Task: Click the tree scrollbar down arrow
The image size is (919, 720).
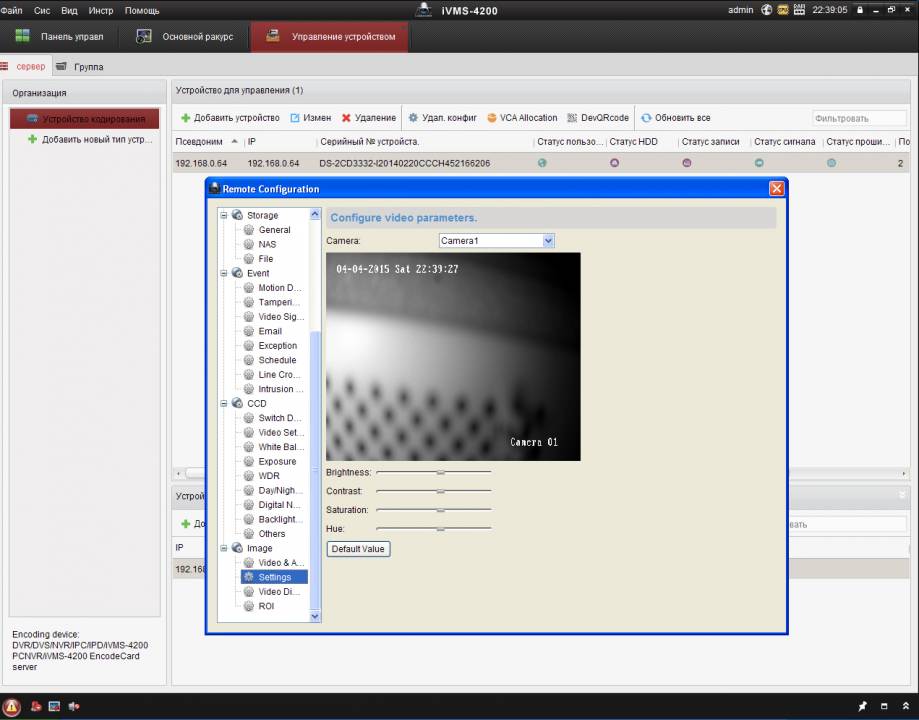Action: click(315, 616)
